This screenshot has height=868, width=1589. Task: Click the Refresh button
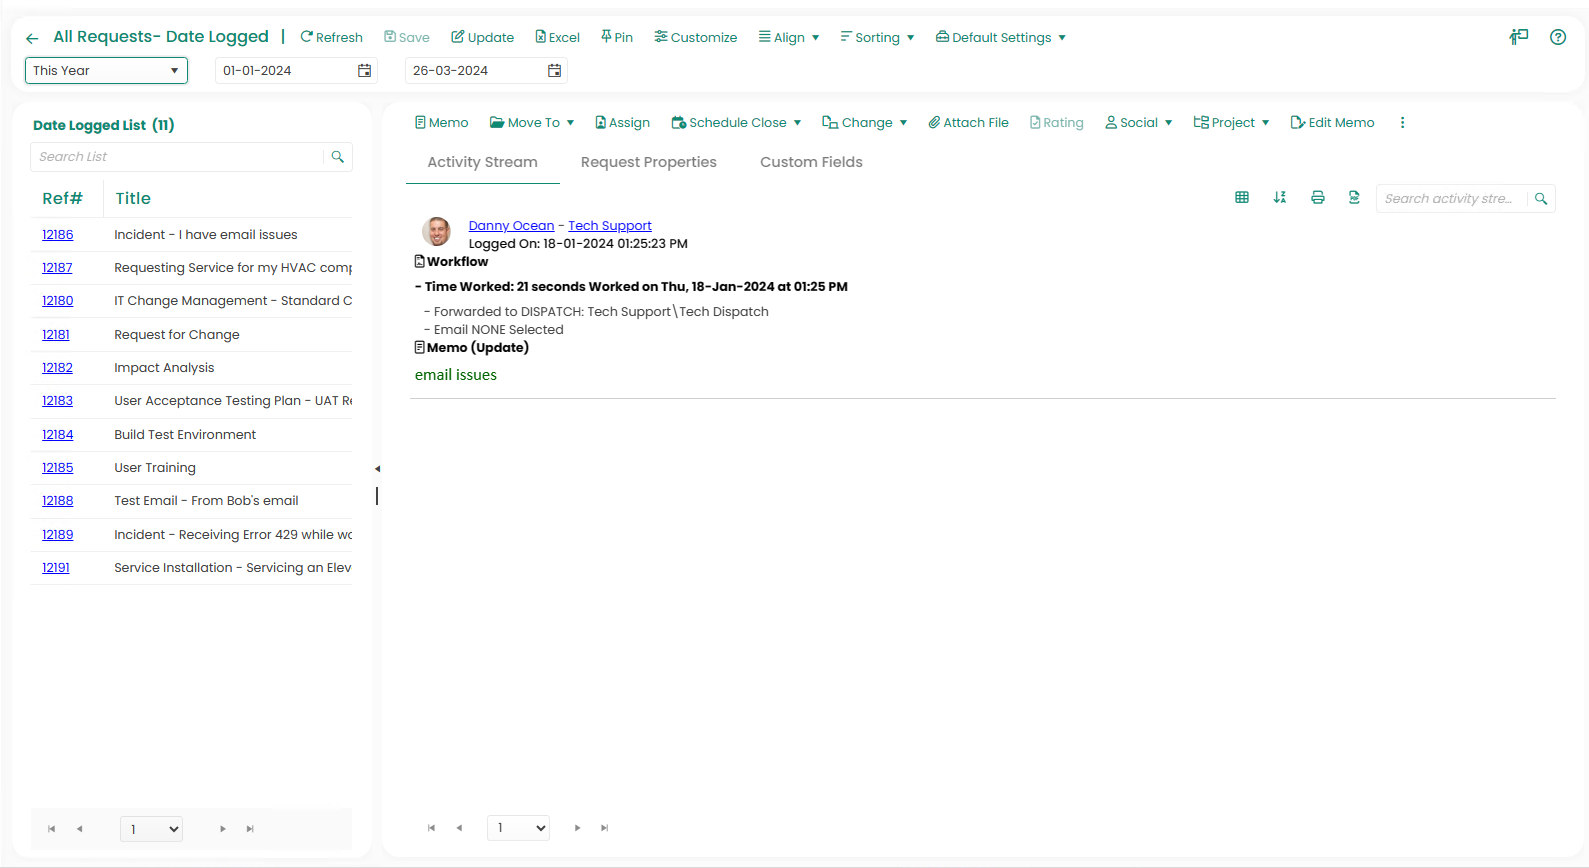331,38
